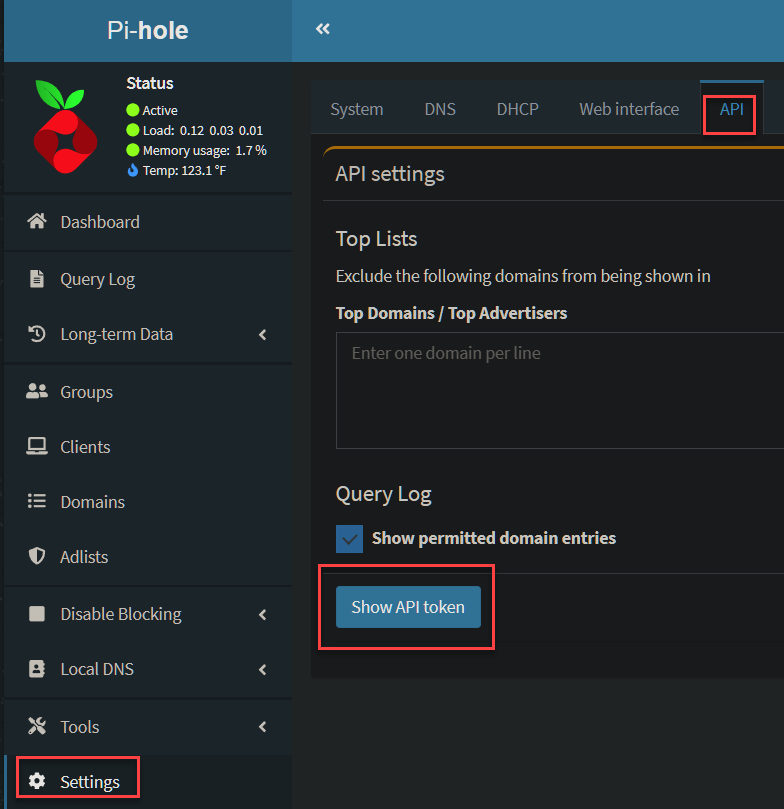The height and width of the screenshot is (809, 784).
Task: Click the Pi-hole title link
Action: (148, 30)
